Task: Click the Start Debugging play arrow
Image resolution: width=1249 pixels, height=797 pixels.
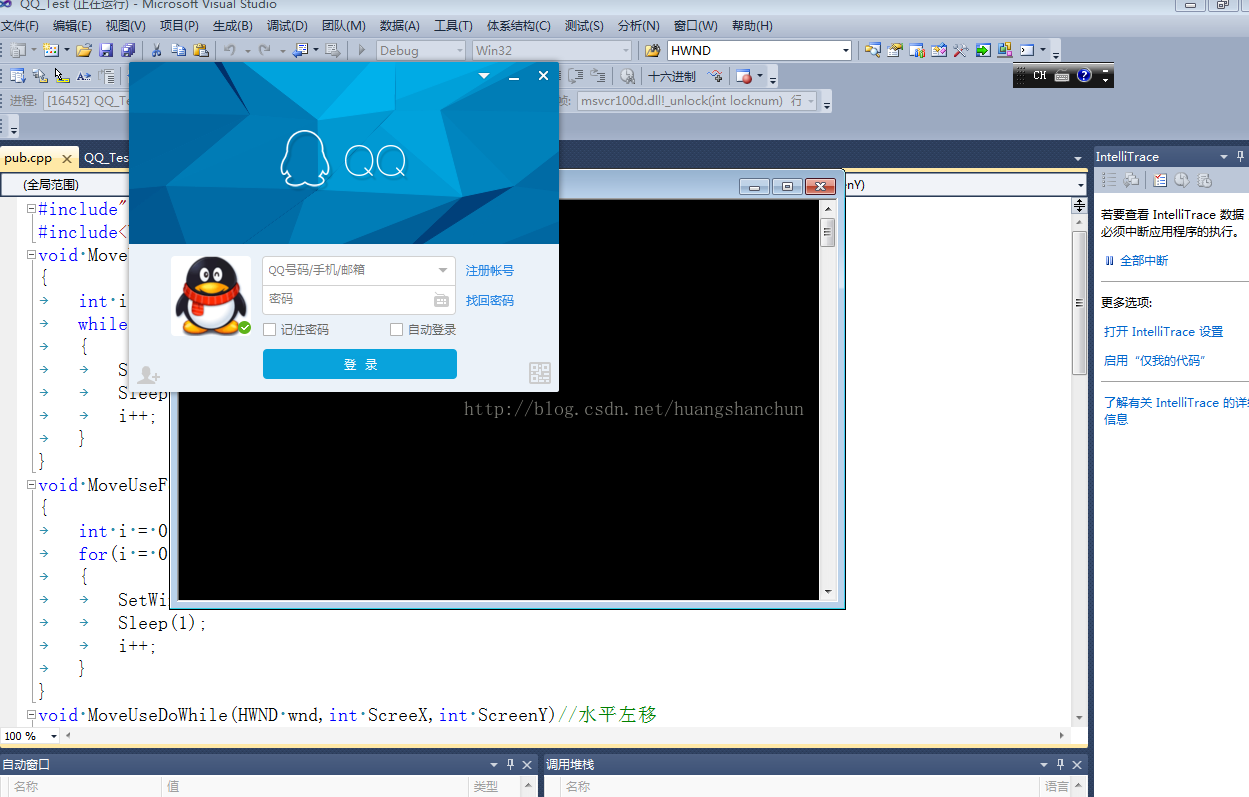Action: click(x=362, y=50)
